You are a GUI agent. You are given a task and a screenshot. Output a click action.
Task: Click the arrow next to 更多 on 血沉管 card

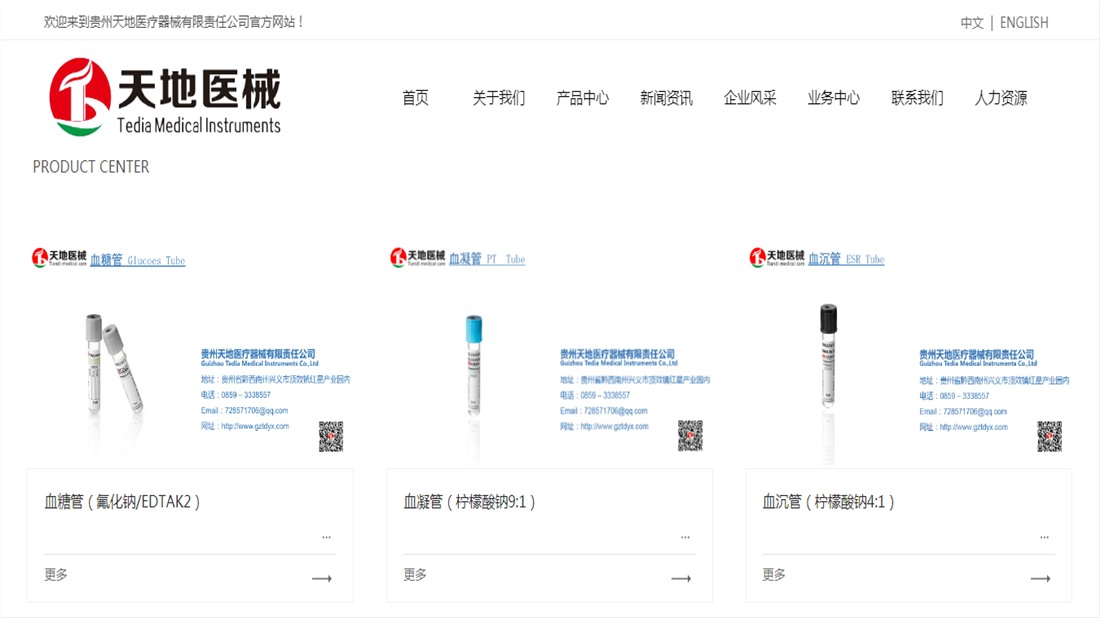click(1040, 578)
